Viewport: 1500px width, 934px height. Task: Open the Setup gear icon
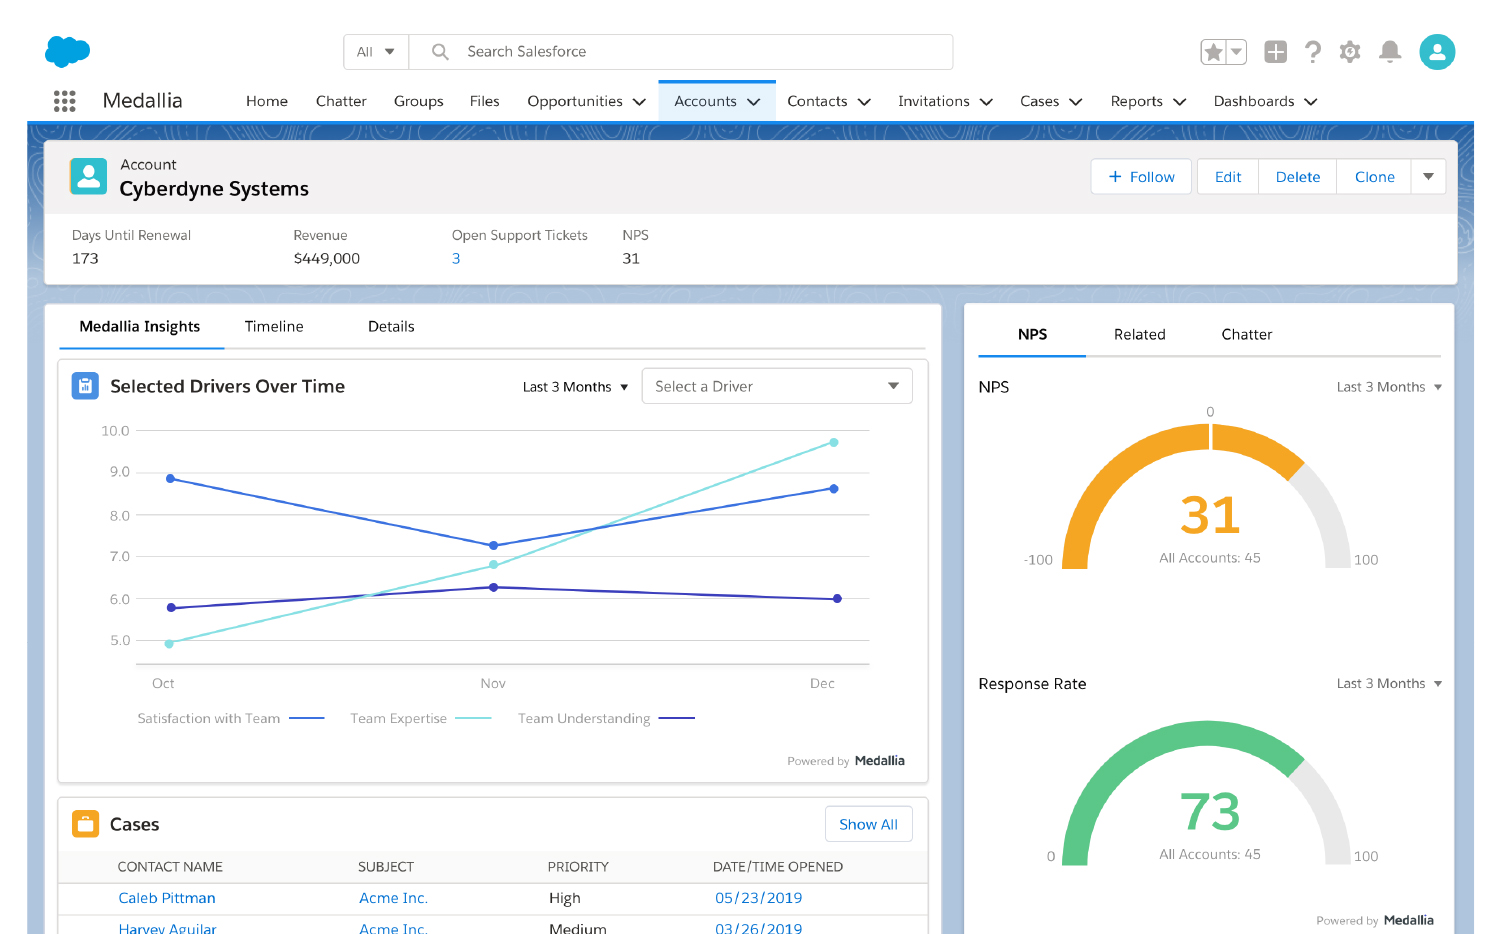point(1350,51)
